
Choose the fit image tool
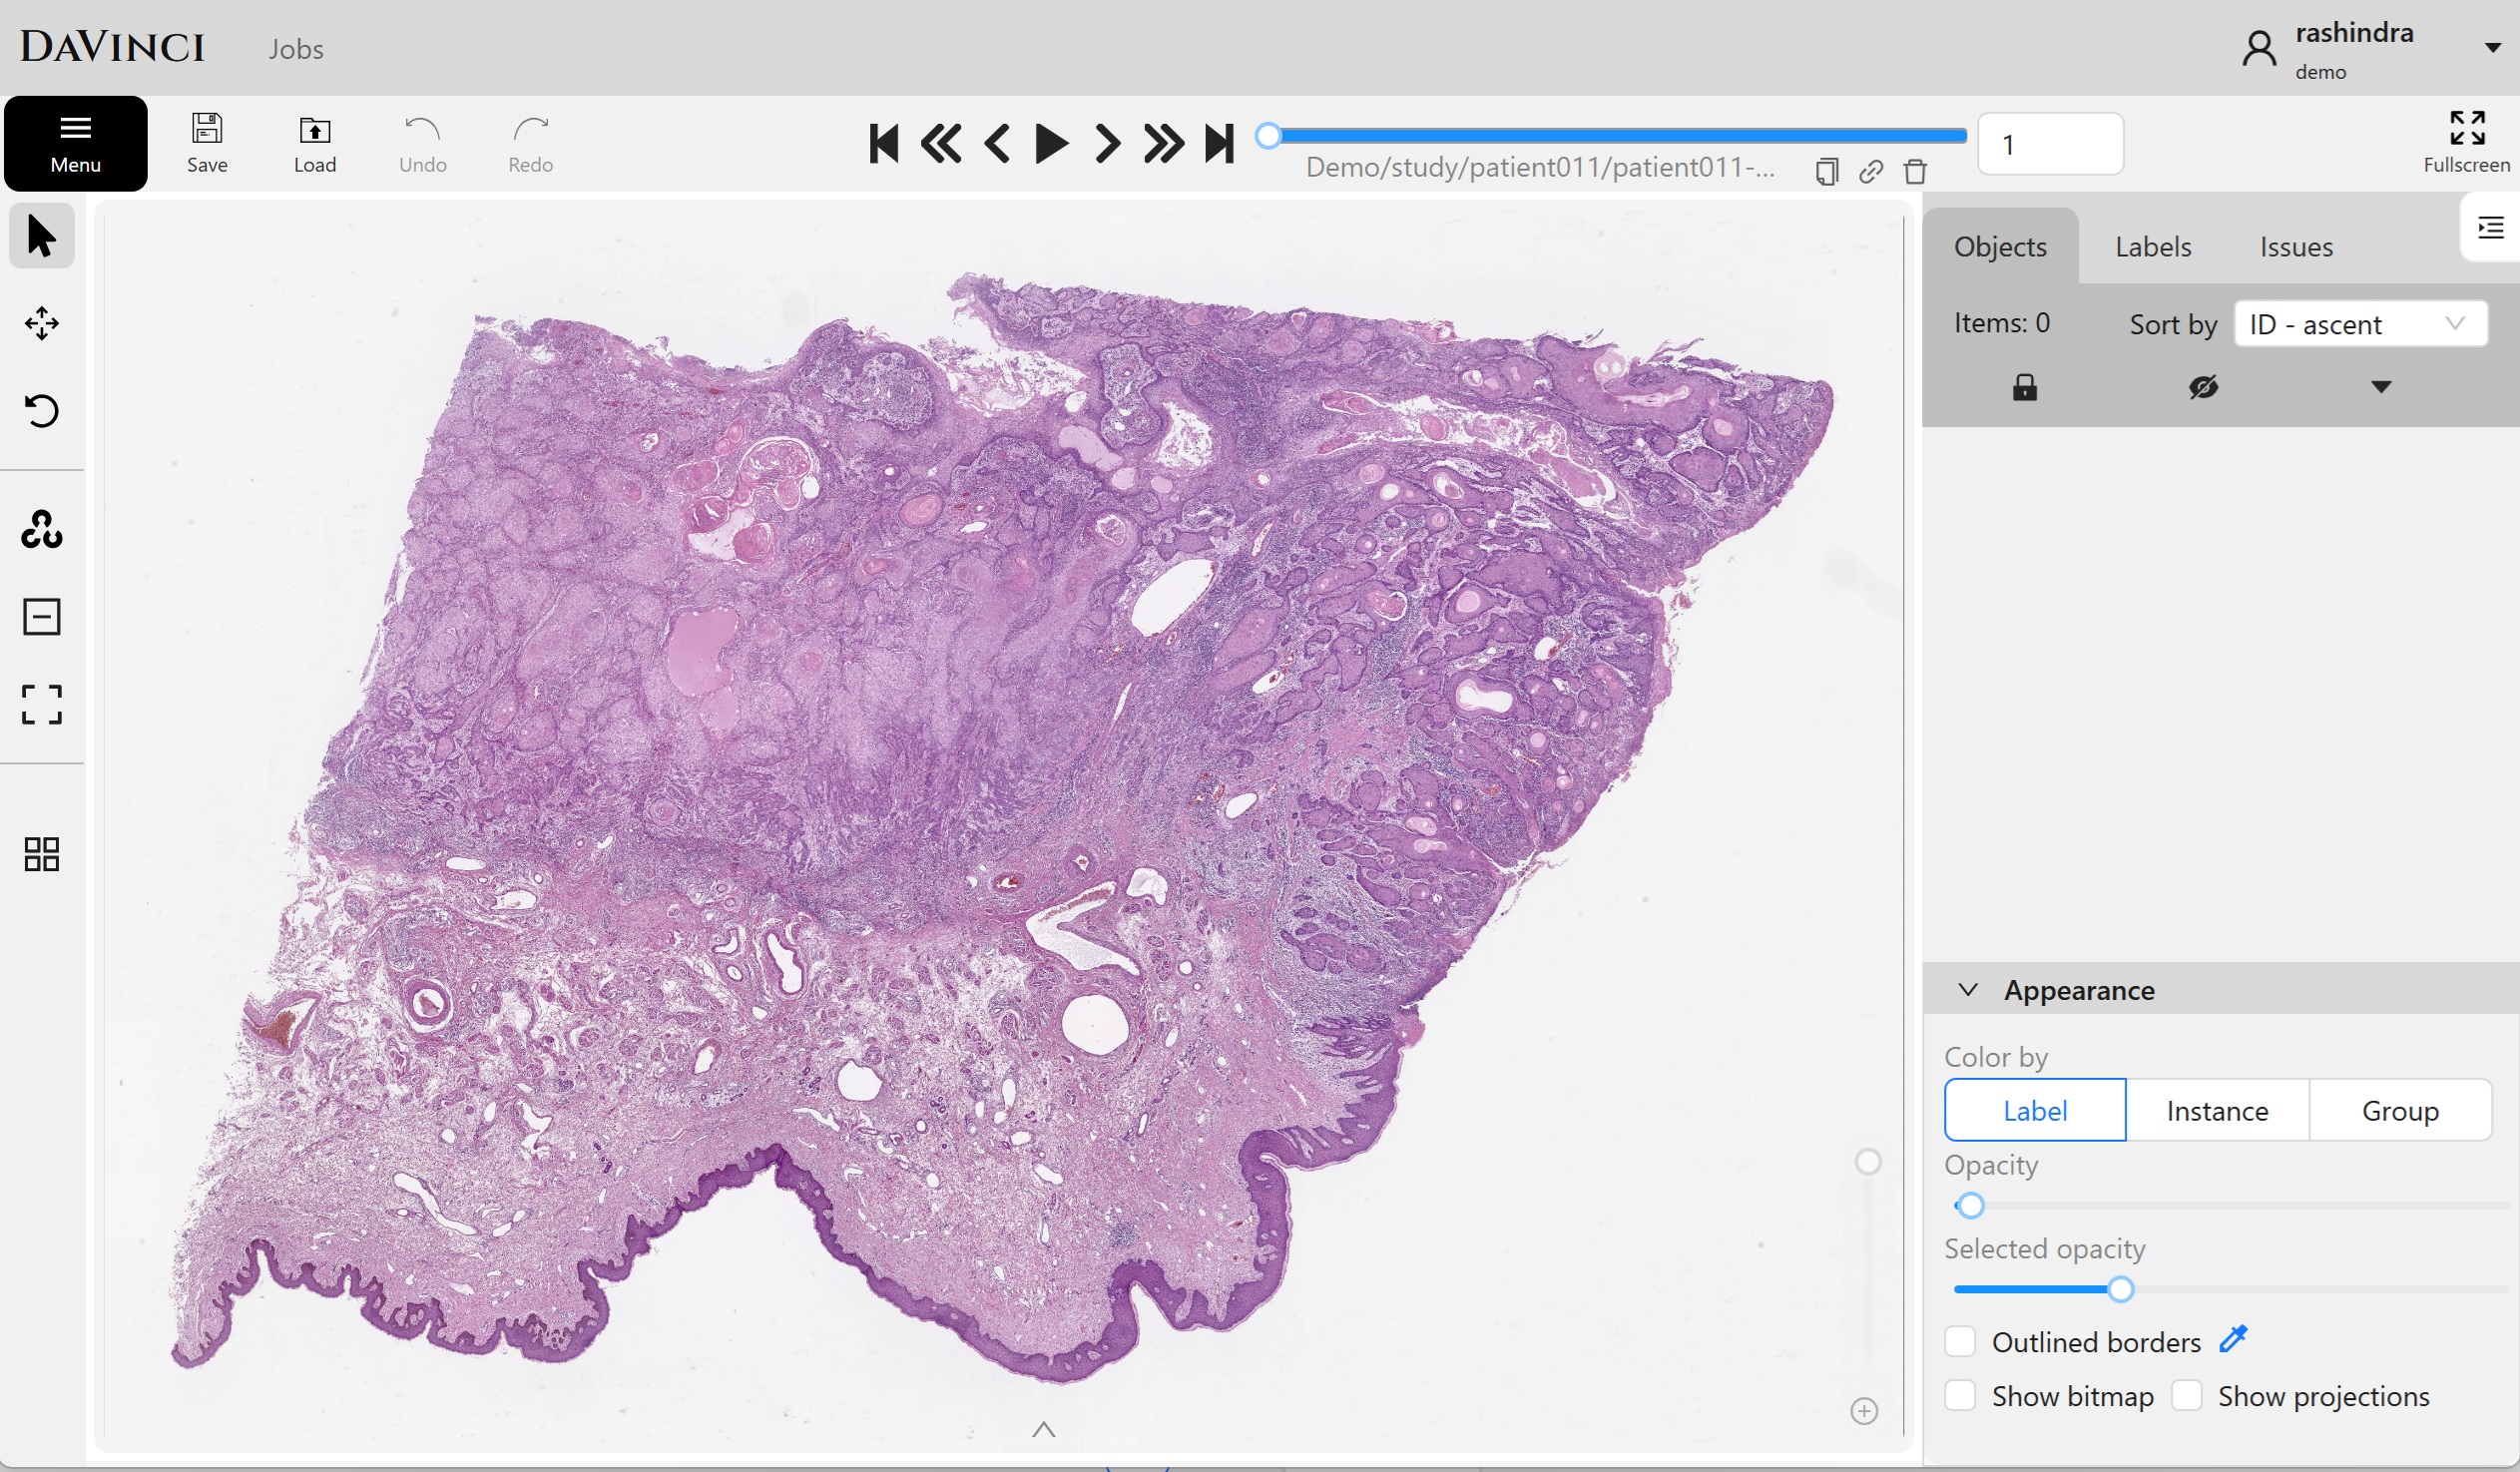[41, 705]
